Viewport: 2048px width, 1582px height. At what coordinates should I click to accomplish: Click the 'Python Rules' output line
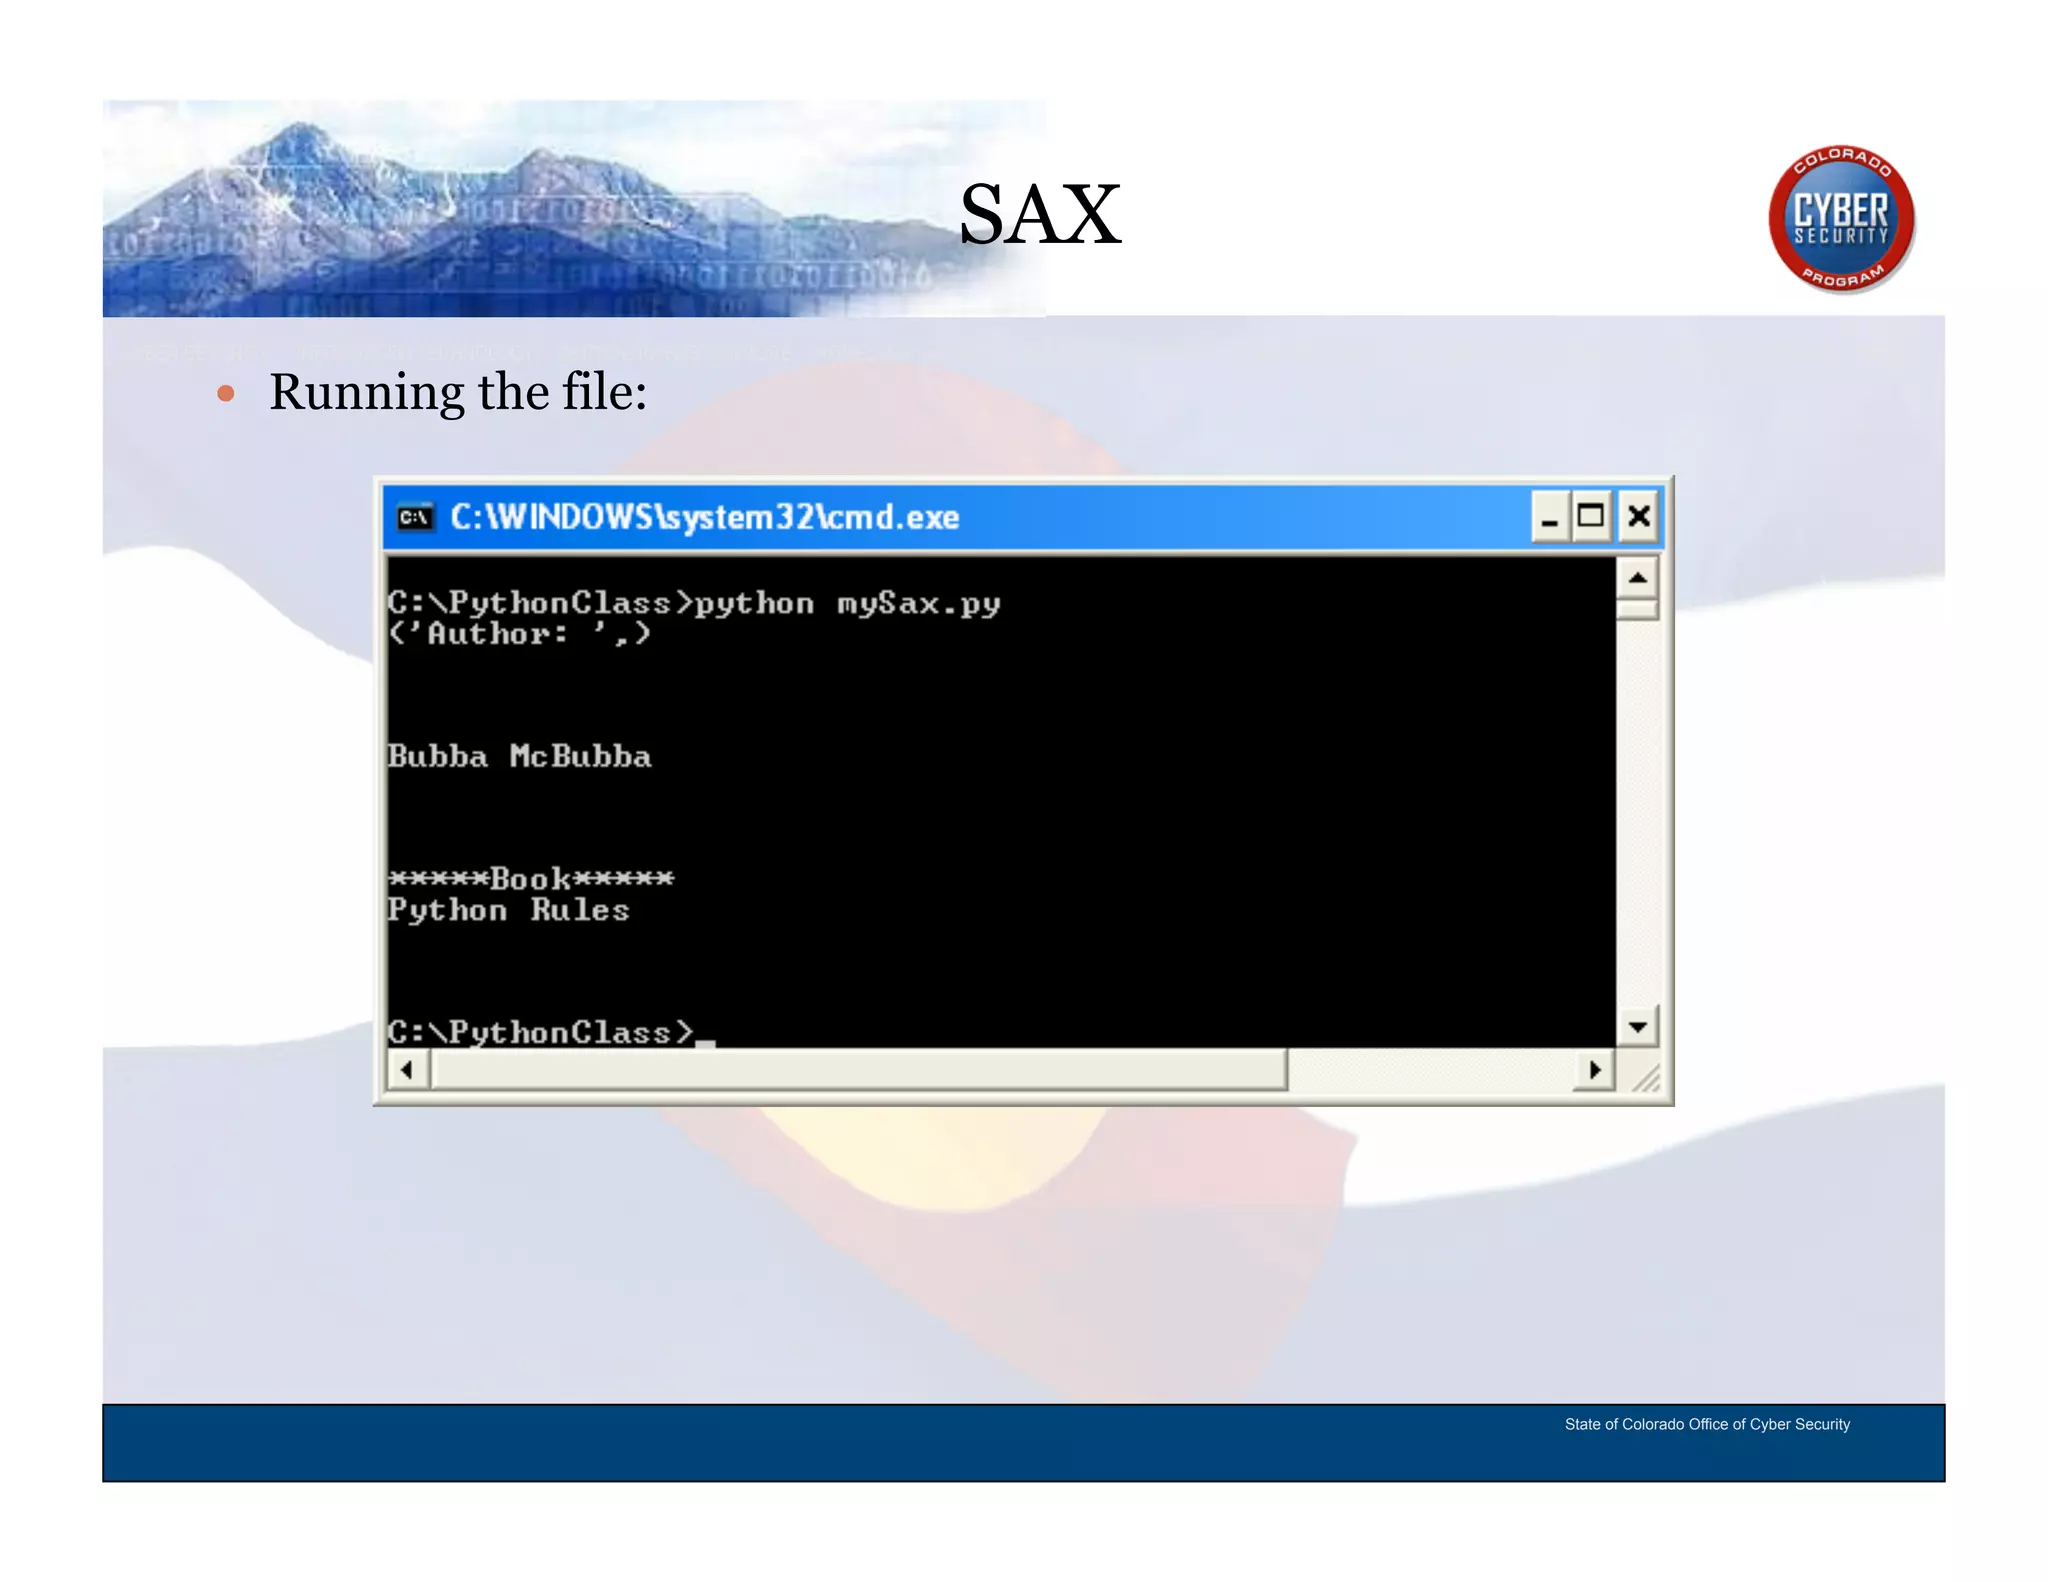[509, 910]
